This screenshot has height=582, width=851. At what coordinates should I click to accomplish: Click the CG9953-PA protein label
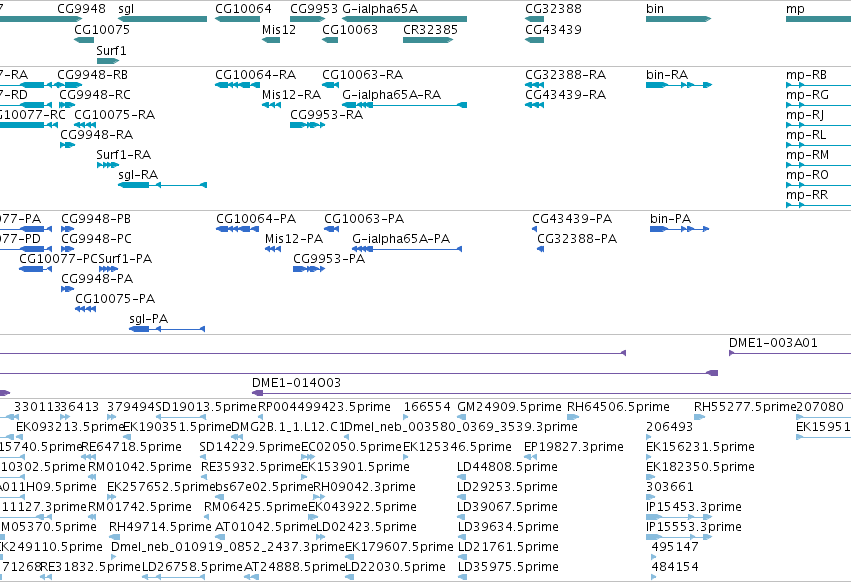tap(329, 259)
